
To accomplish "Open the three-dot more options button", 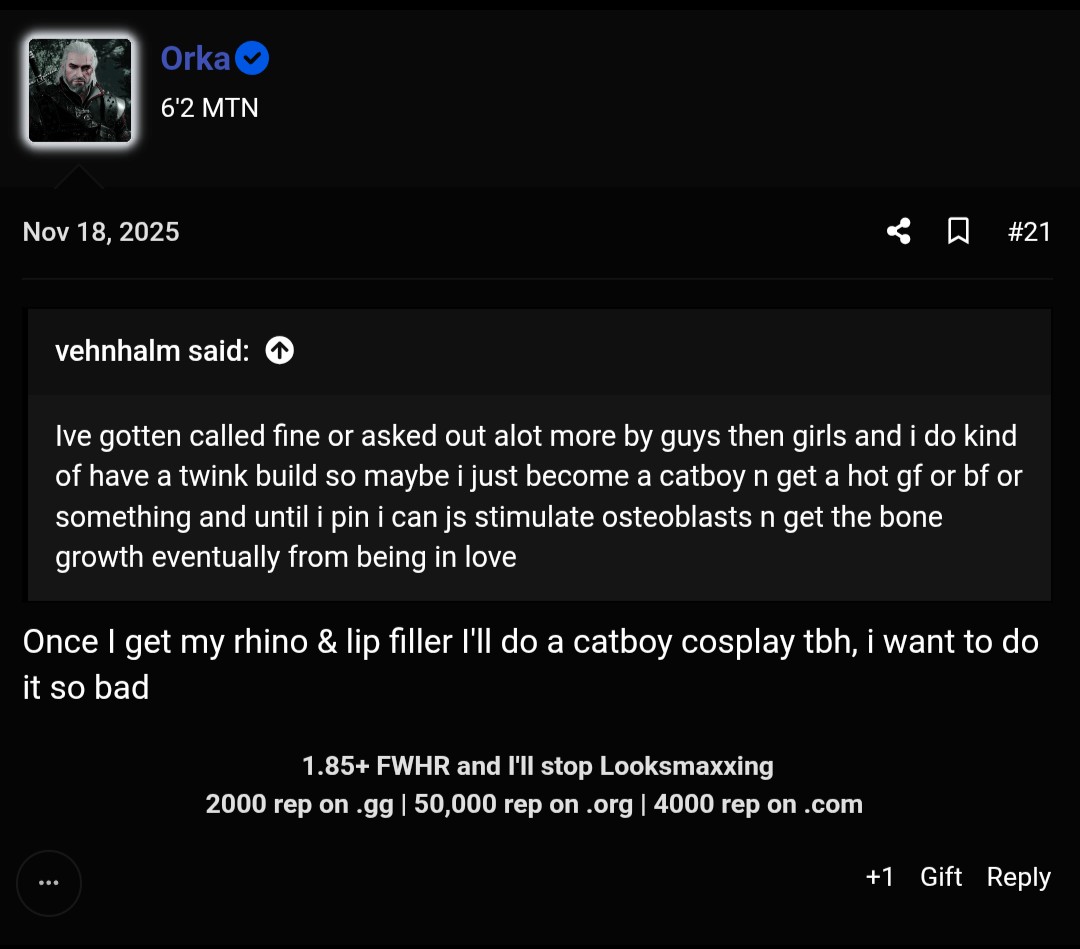I will tap(48, 883).
